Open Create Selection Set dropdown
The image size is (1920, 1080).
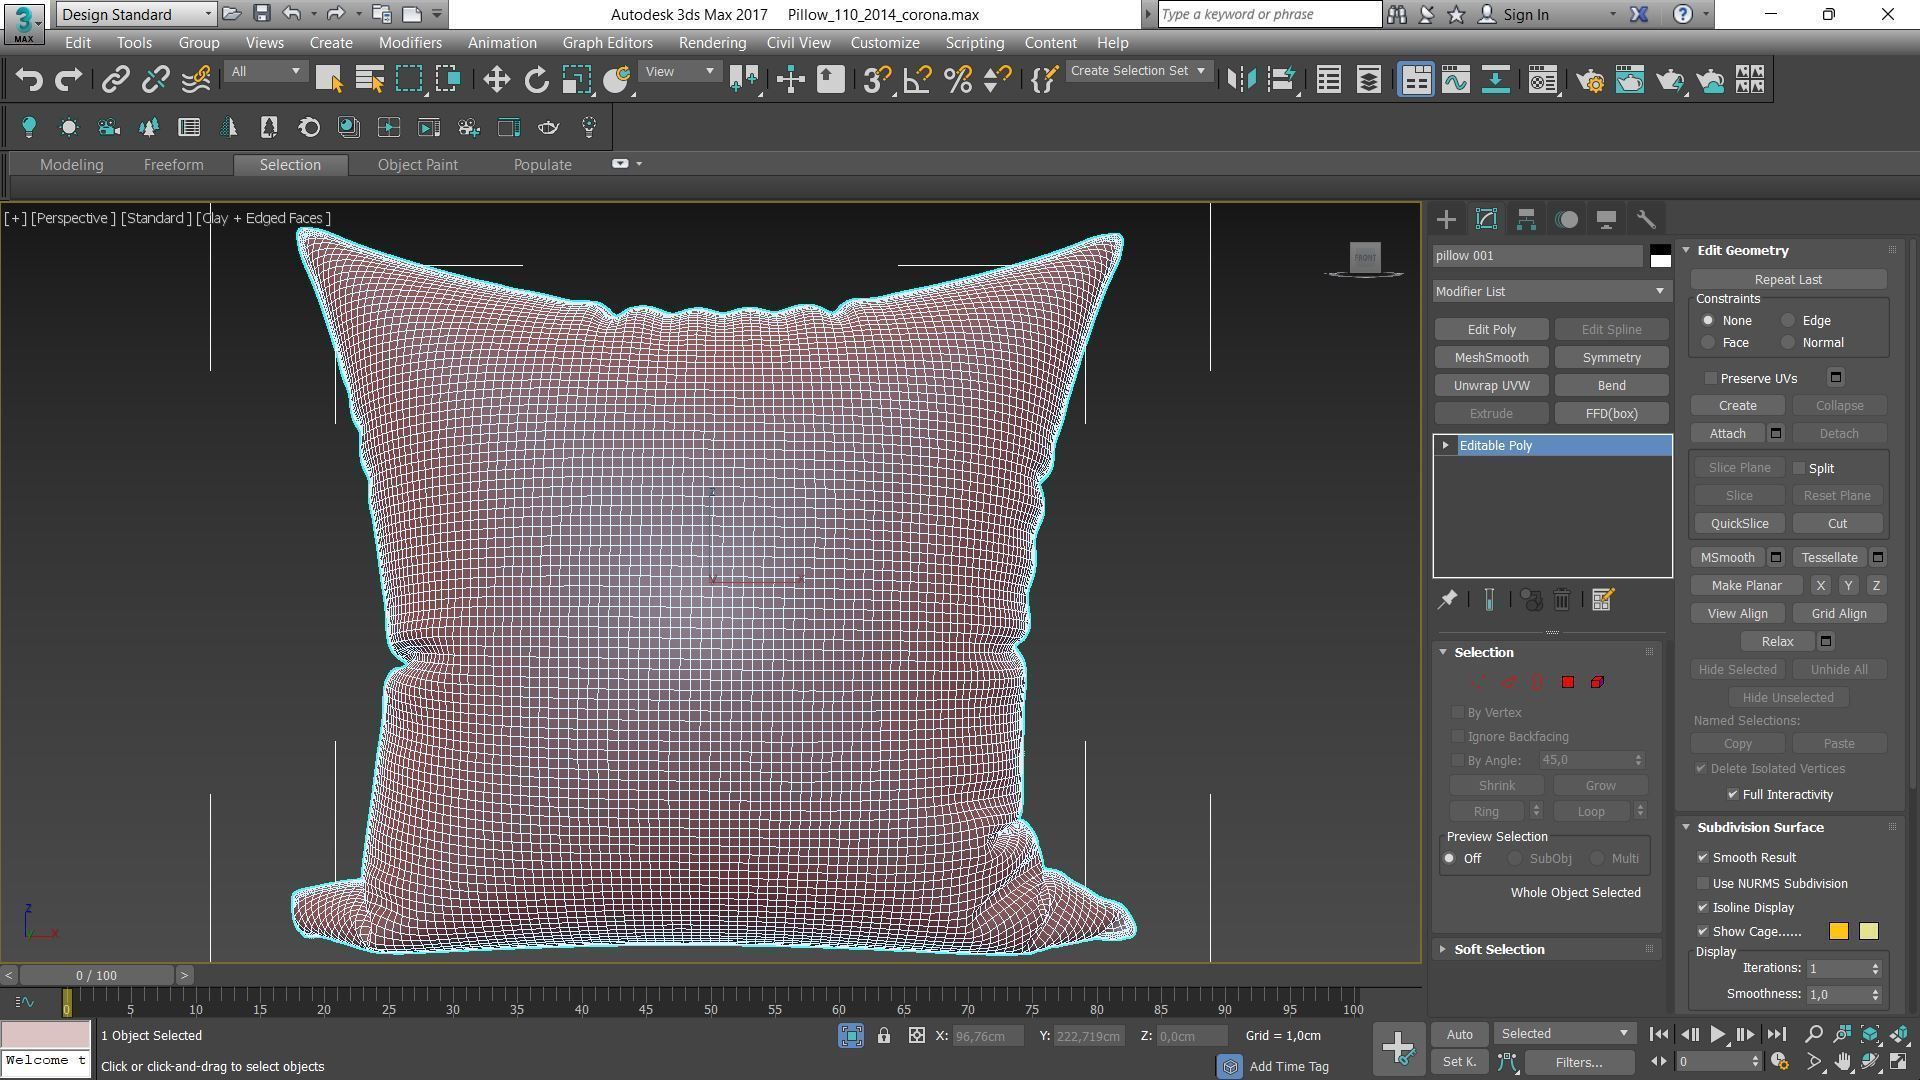pyautogui.click(x=1138, y=71)
